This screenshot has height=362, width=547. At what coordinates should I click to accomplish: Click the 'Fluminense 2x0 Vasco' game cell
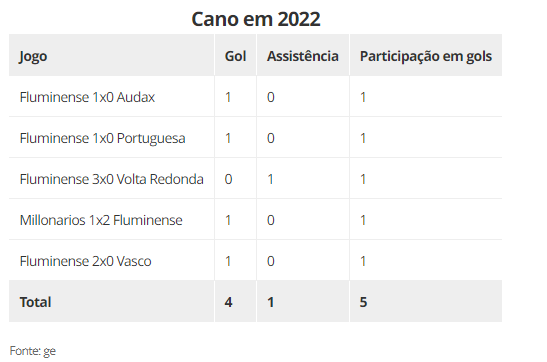point(85,261)
